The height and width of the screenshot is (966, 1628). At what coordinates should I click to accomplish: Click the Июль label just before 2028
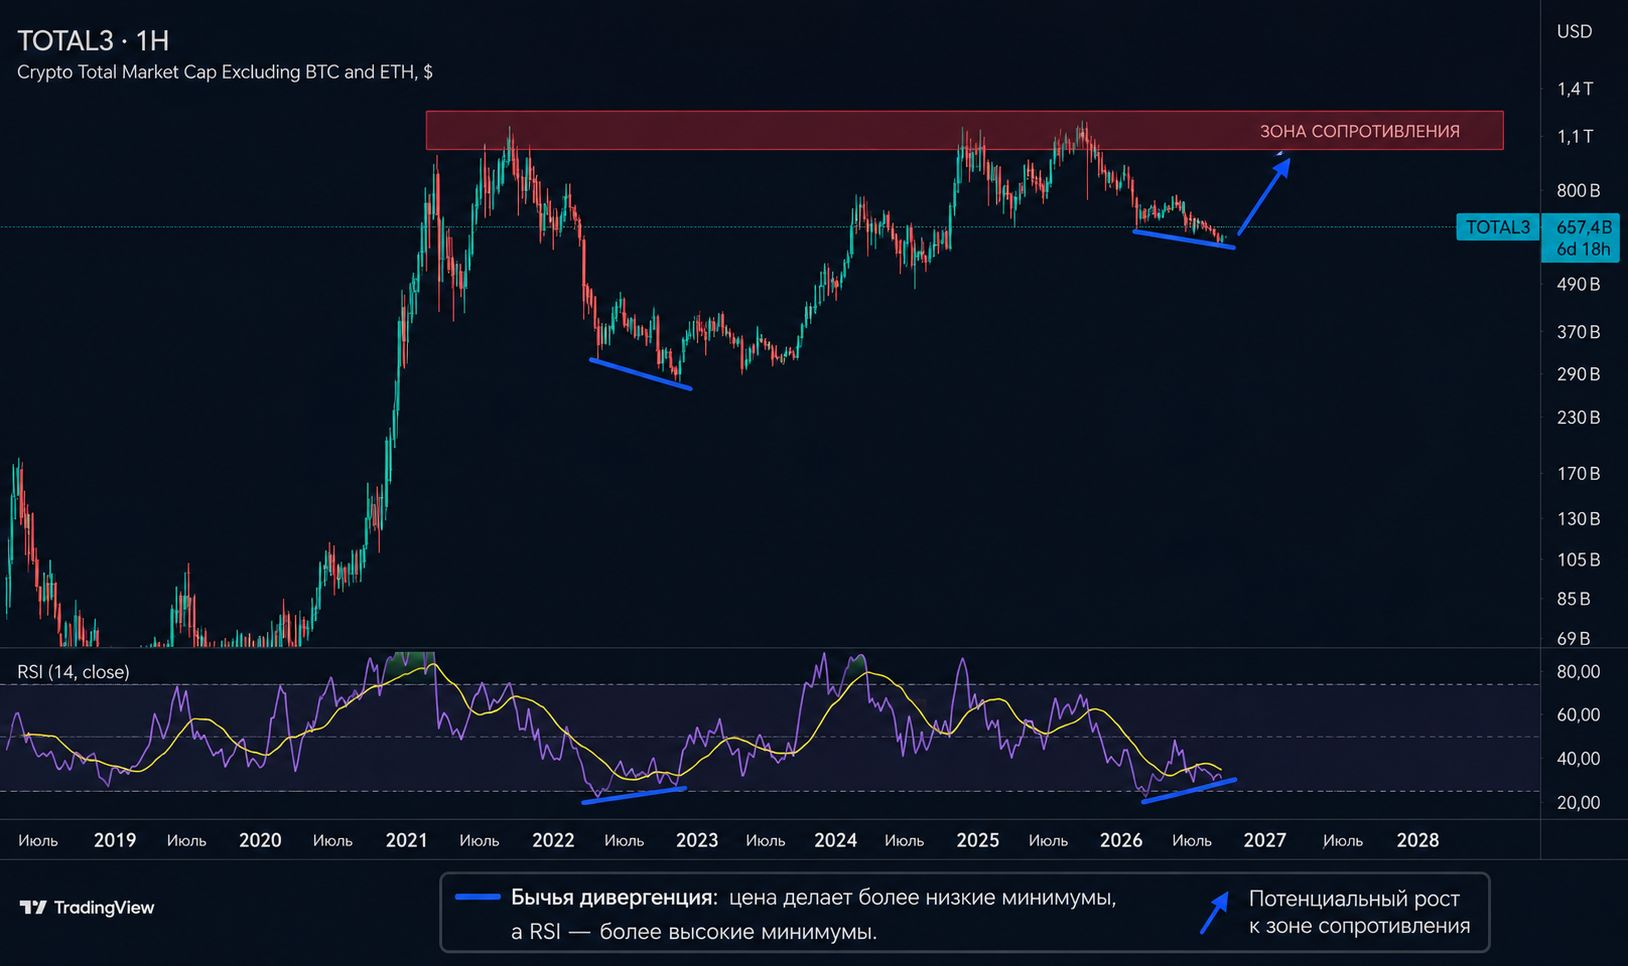click(x=1343, y=841)
